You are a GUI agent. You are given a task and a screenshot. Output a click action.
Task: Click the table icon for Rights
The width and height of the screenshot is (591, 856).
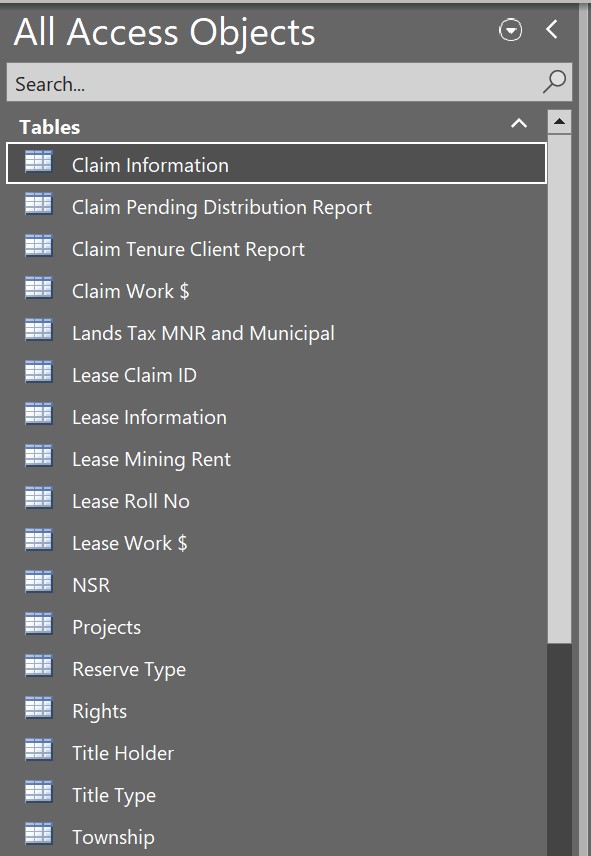pyautogui.click(x=38, y=709)
